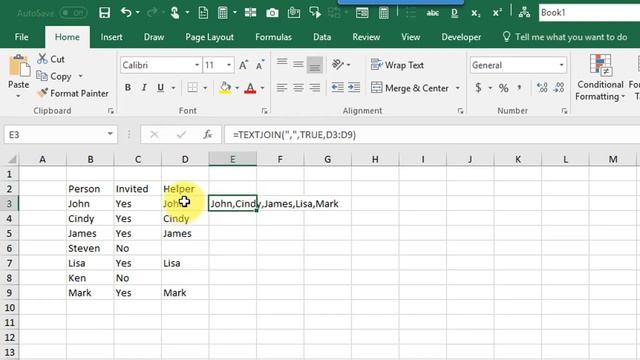640x360 pixels.
Task: Open the Developer tab
Action: (461, 37)
